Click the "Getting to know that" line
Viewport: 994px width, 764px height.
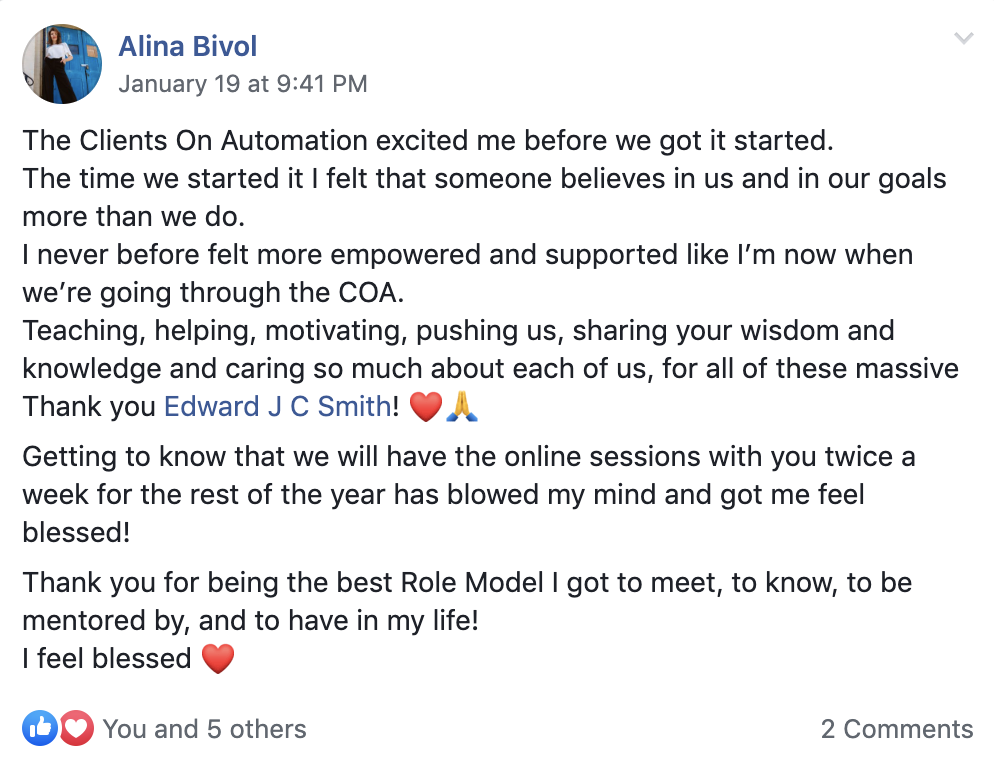point(469,457)
